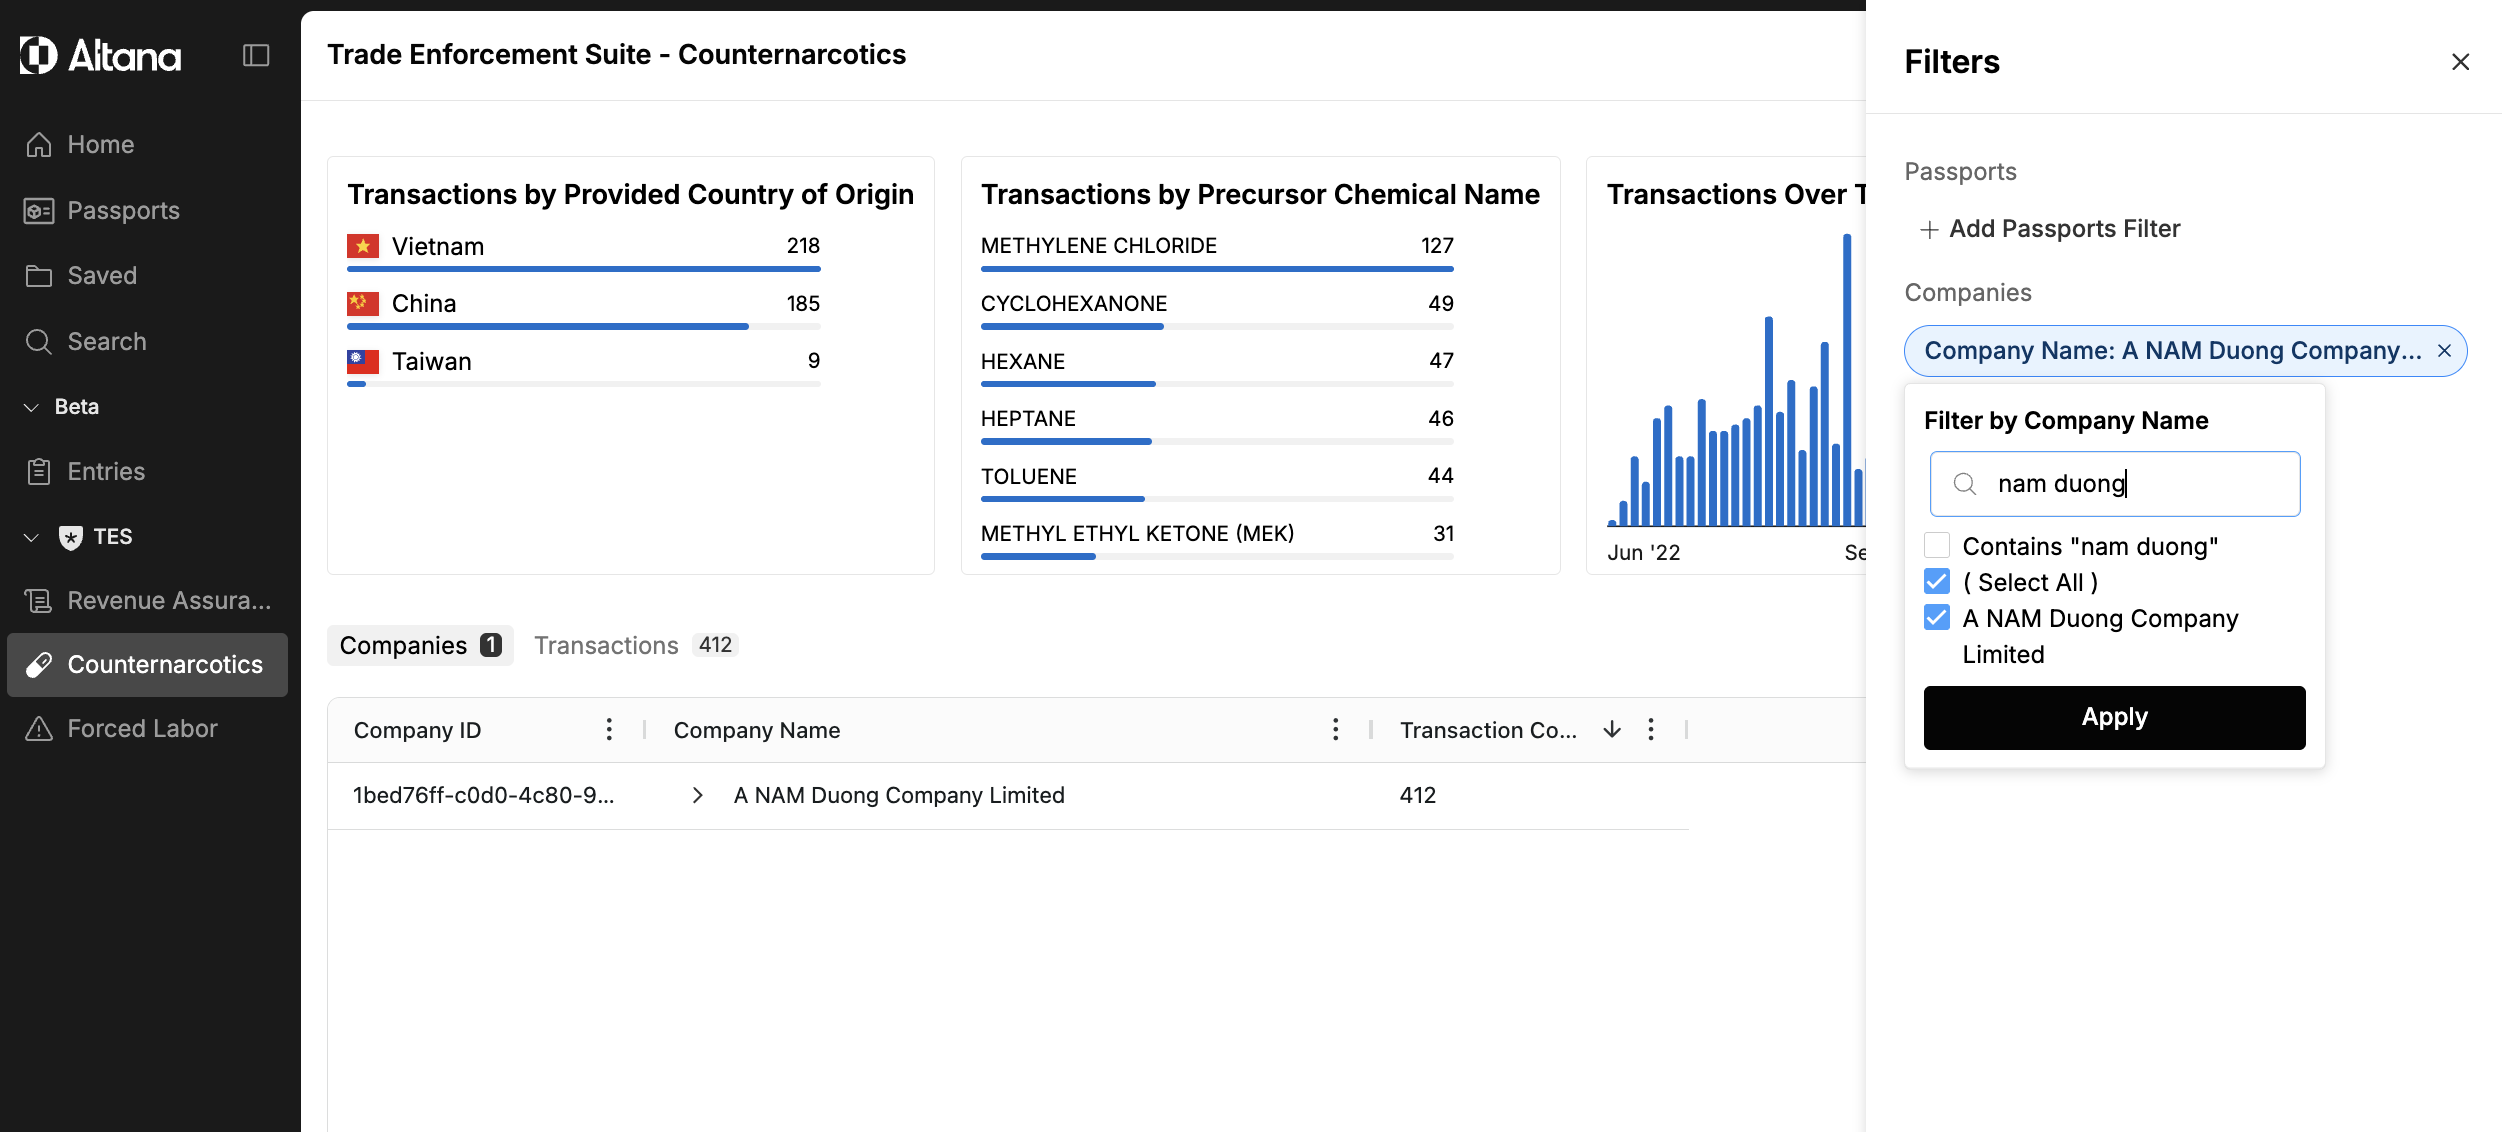Select the Vietnam country row
The width and height of the screenshot is (2502, 1132).
584,253
